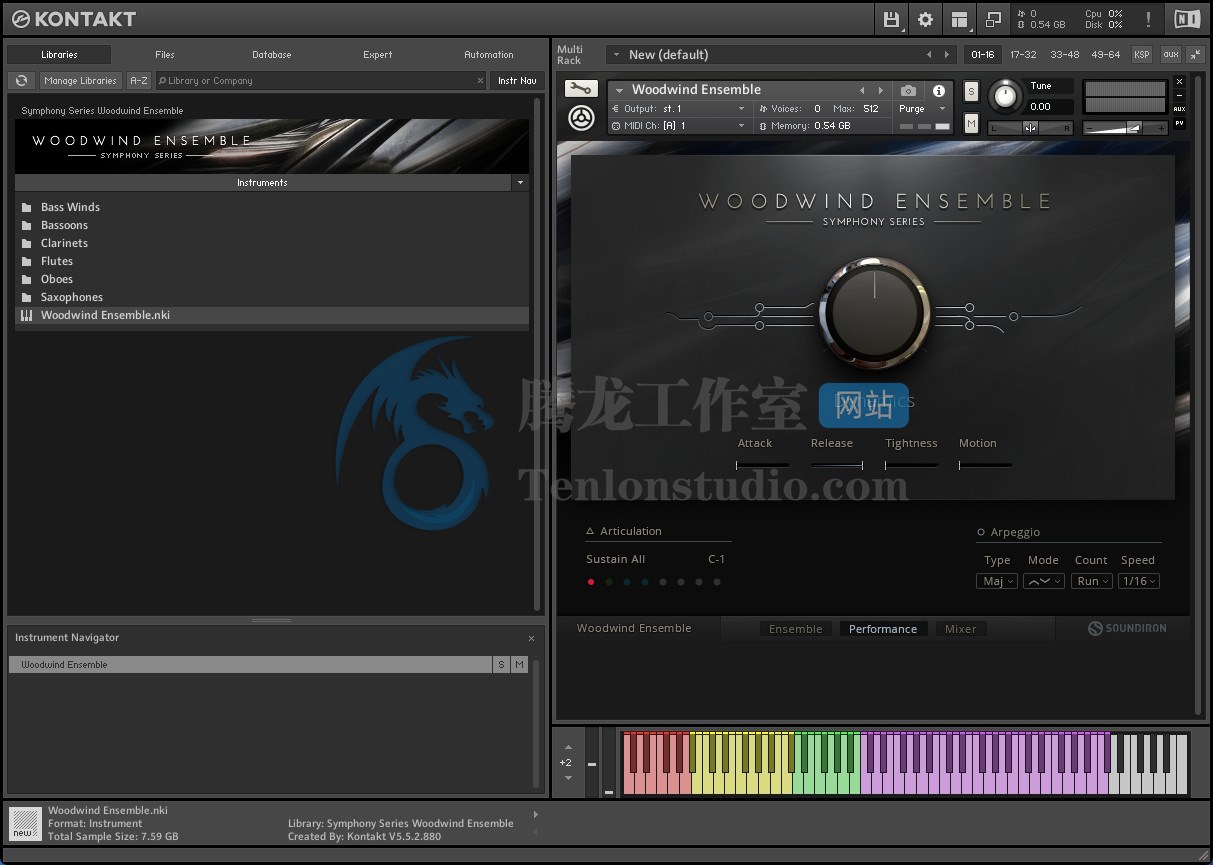Load next multi with the right arrow
This screenshot has height=865, width=1213.
point(948,55)
